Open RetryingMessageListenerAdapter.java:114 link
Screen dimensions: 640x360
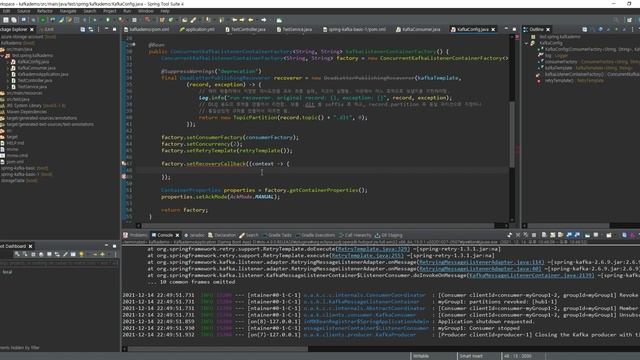[x=482, y=262]
